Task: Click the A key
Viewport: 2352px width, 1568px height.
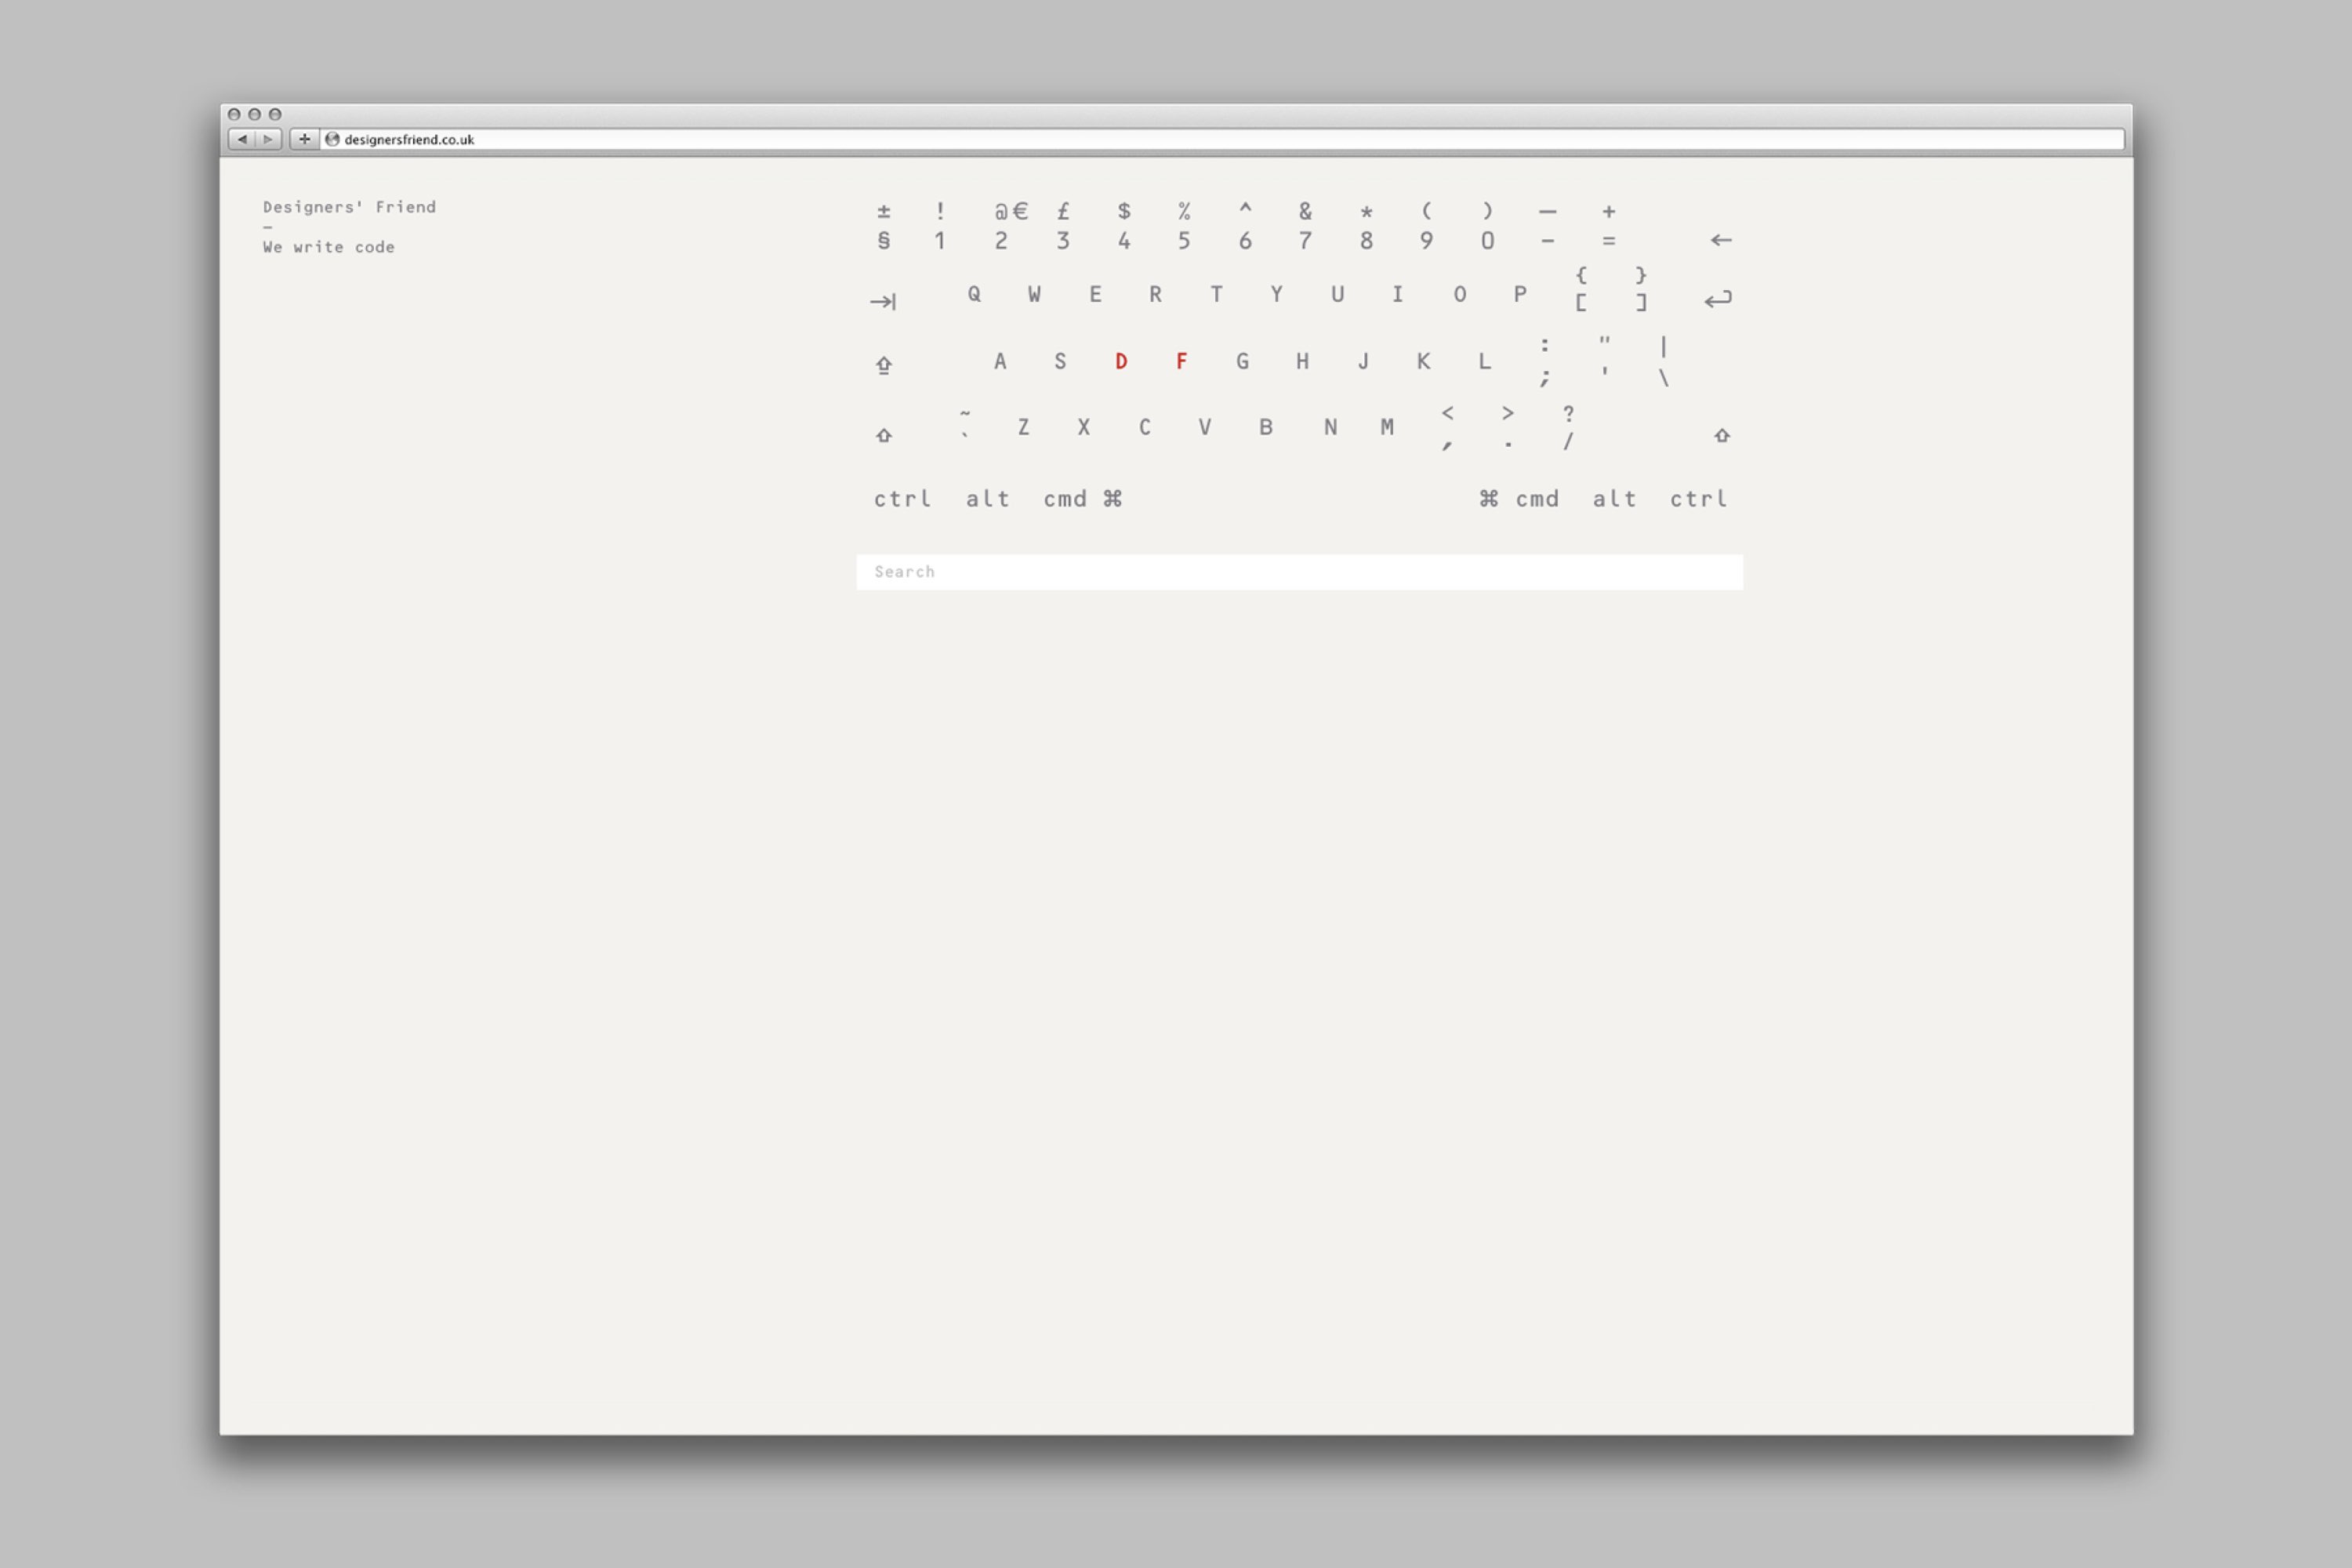Action: (x=1000, y=361)
